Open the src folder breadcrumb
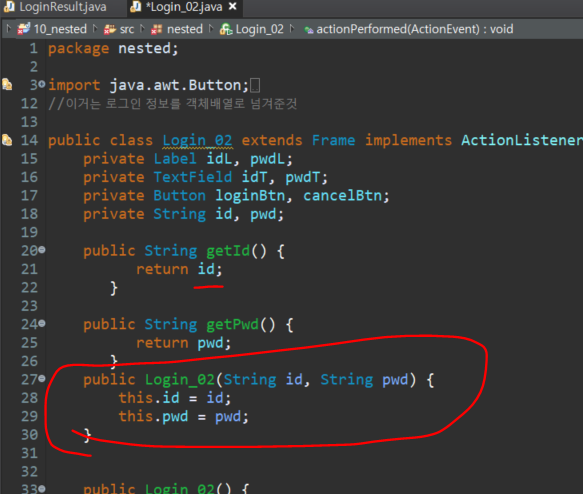Image resolution: width=583 pixels, height=494 pixels. pyautogui.click(x=127, y=29)
